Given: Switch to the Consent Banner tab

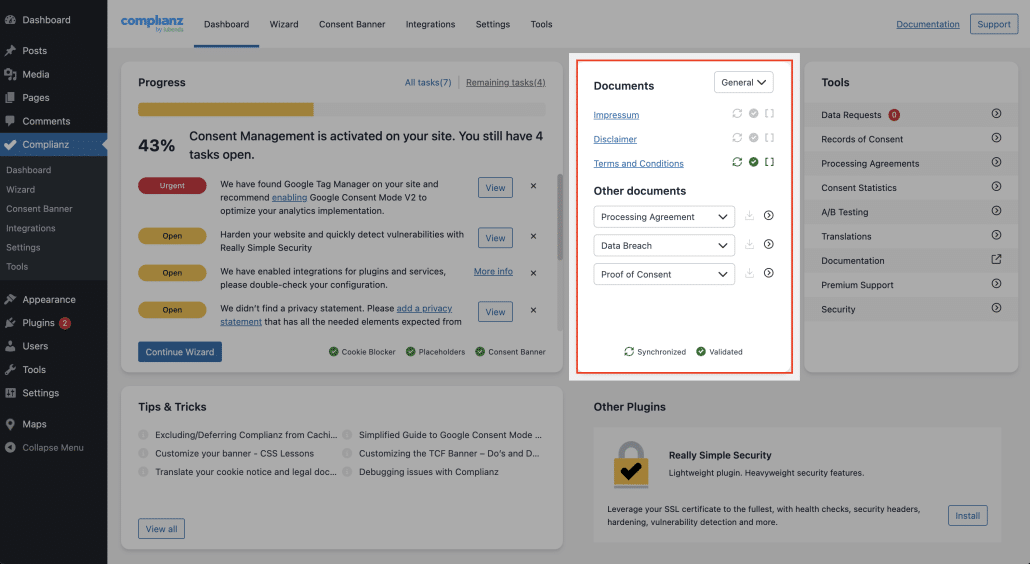Looking at the screenshot, I should (352, 24).
